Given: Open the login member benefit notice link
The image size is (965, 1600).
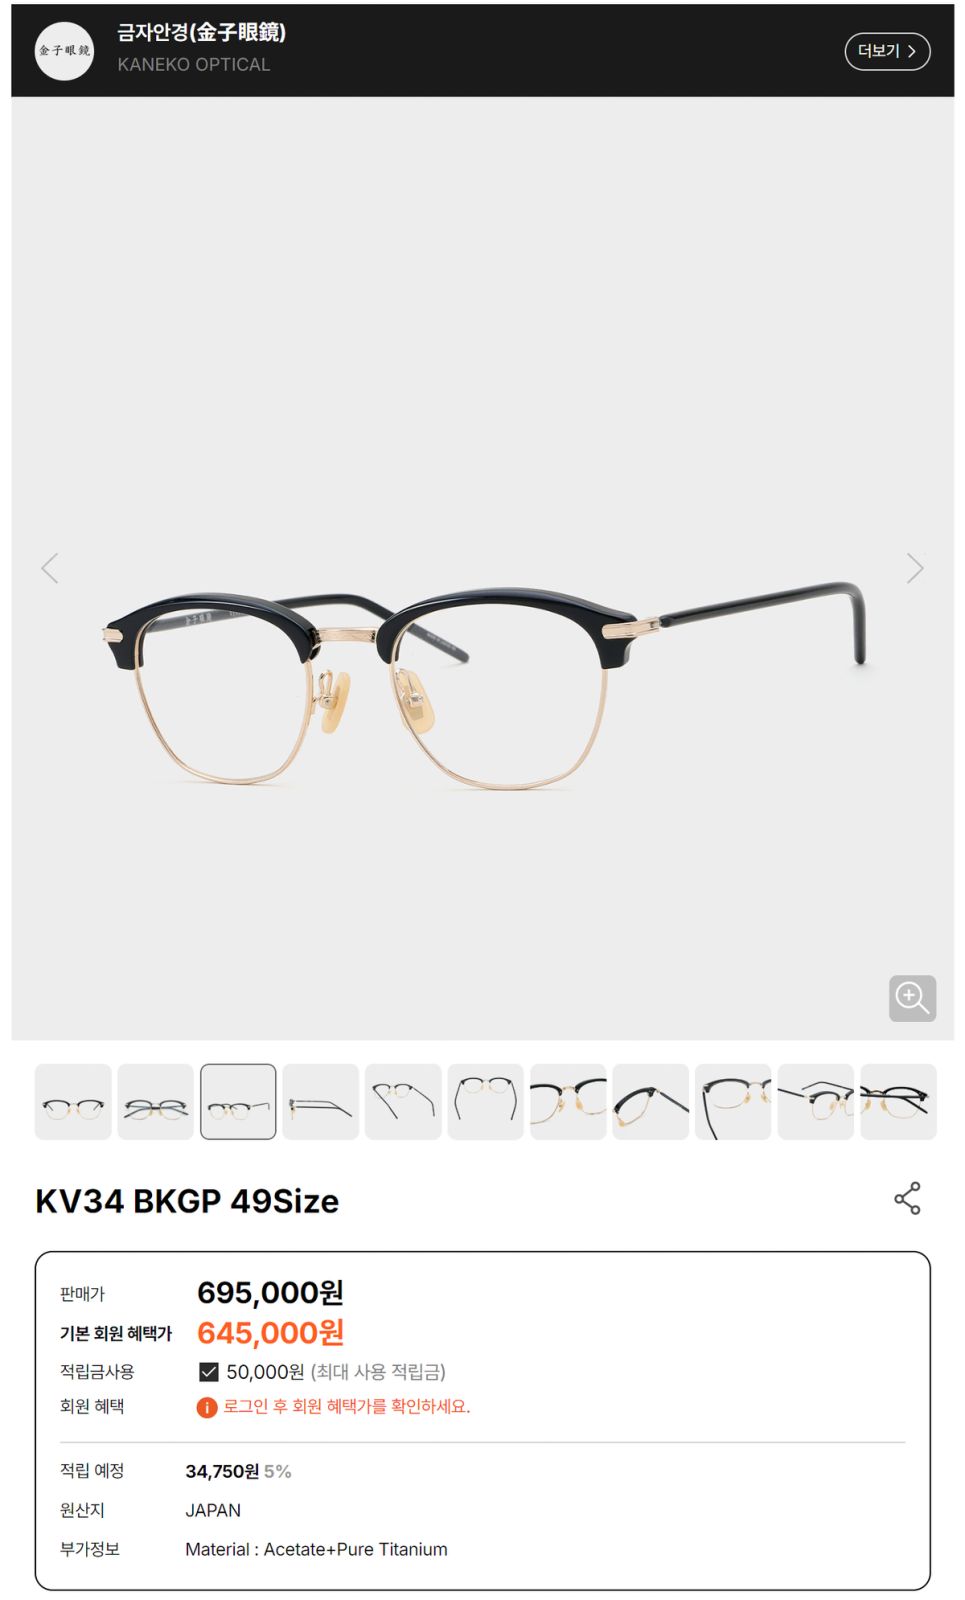Looking at the screenshot, I should point(346,1407).
